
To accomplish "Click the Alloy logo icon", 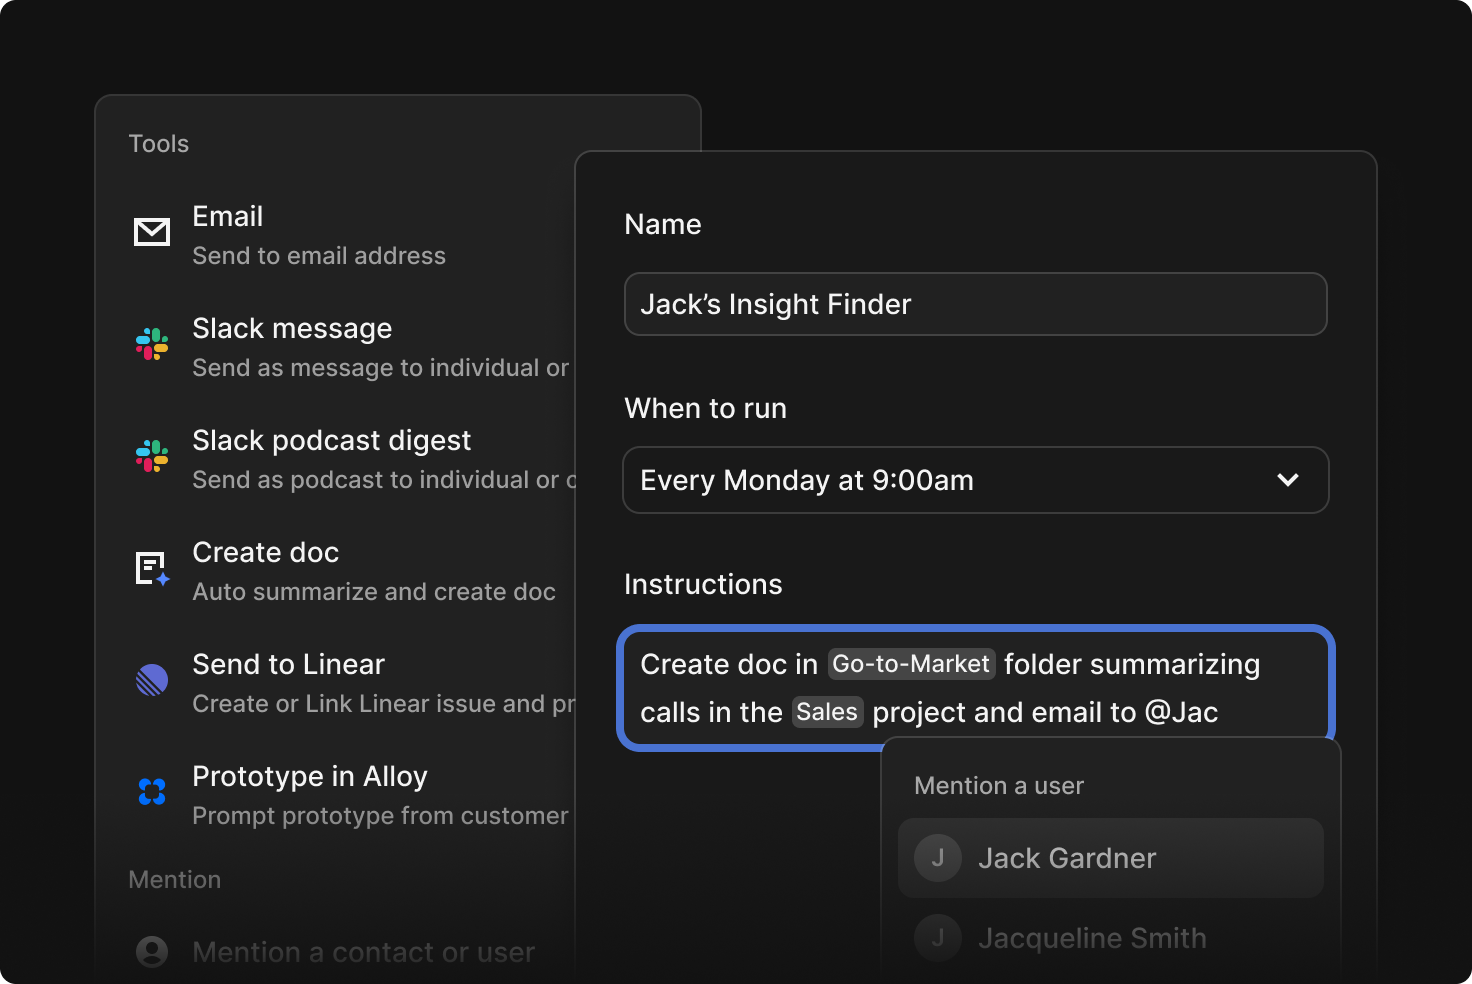I will (x=152, y=792).
